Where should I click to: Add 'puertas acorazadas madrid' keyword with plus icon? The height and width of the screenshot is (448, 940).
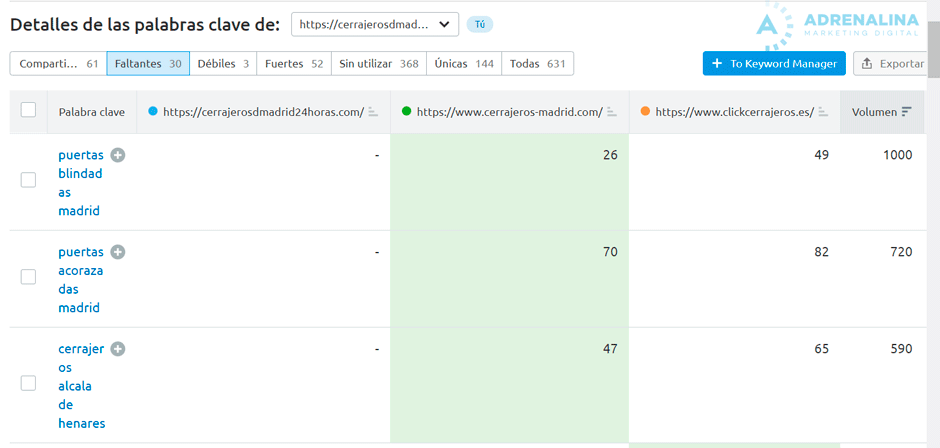[x=118, y=252]
